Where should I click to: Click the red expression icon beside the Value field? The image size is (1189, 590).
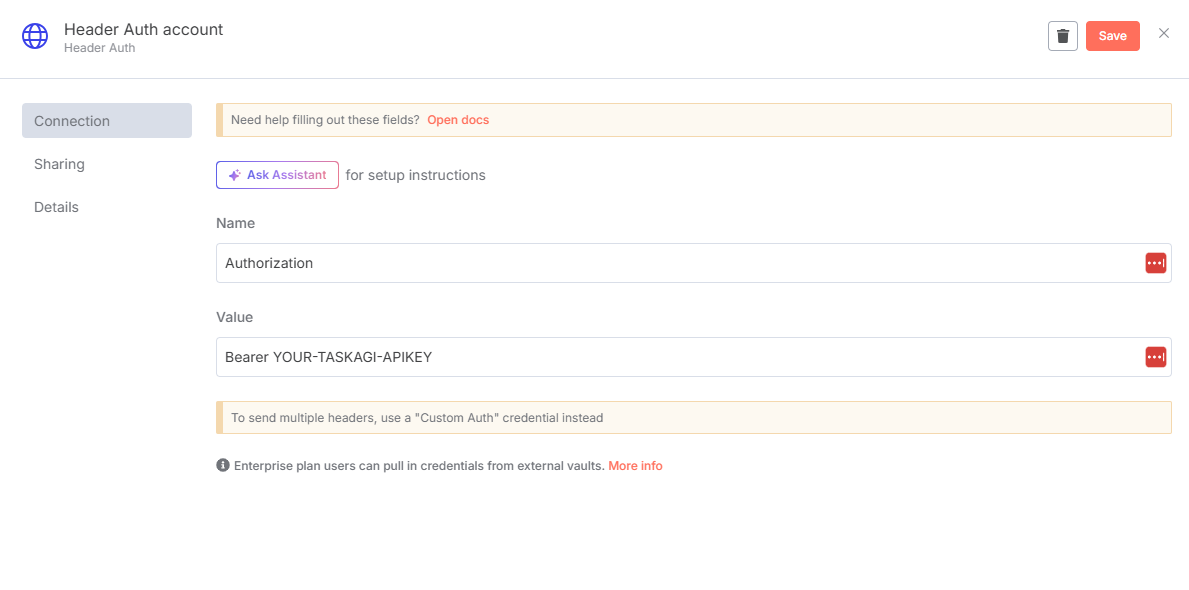click(x=1156, y=356)
